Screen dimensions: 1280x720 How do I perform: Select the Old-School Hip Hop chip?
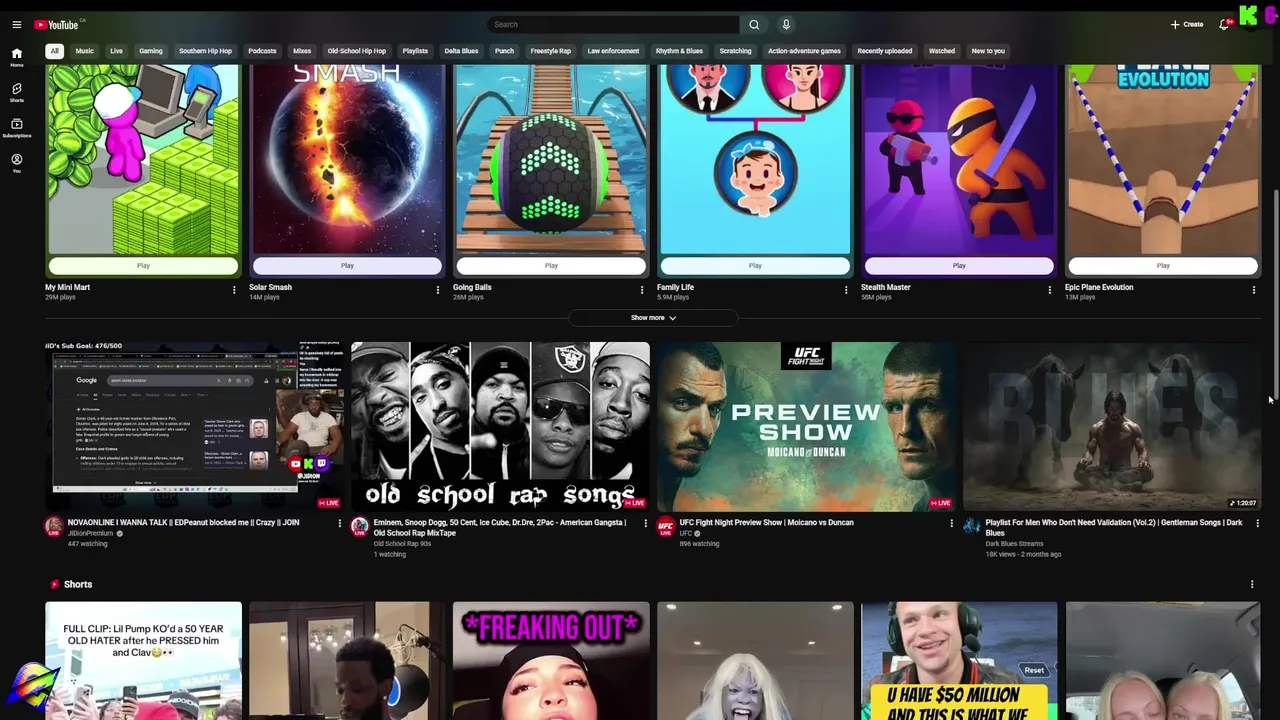tap(357, 51)
